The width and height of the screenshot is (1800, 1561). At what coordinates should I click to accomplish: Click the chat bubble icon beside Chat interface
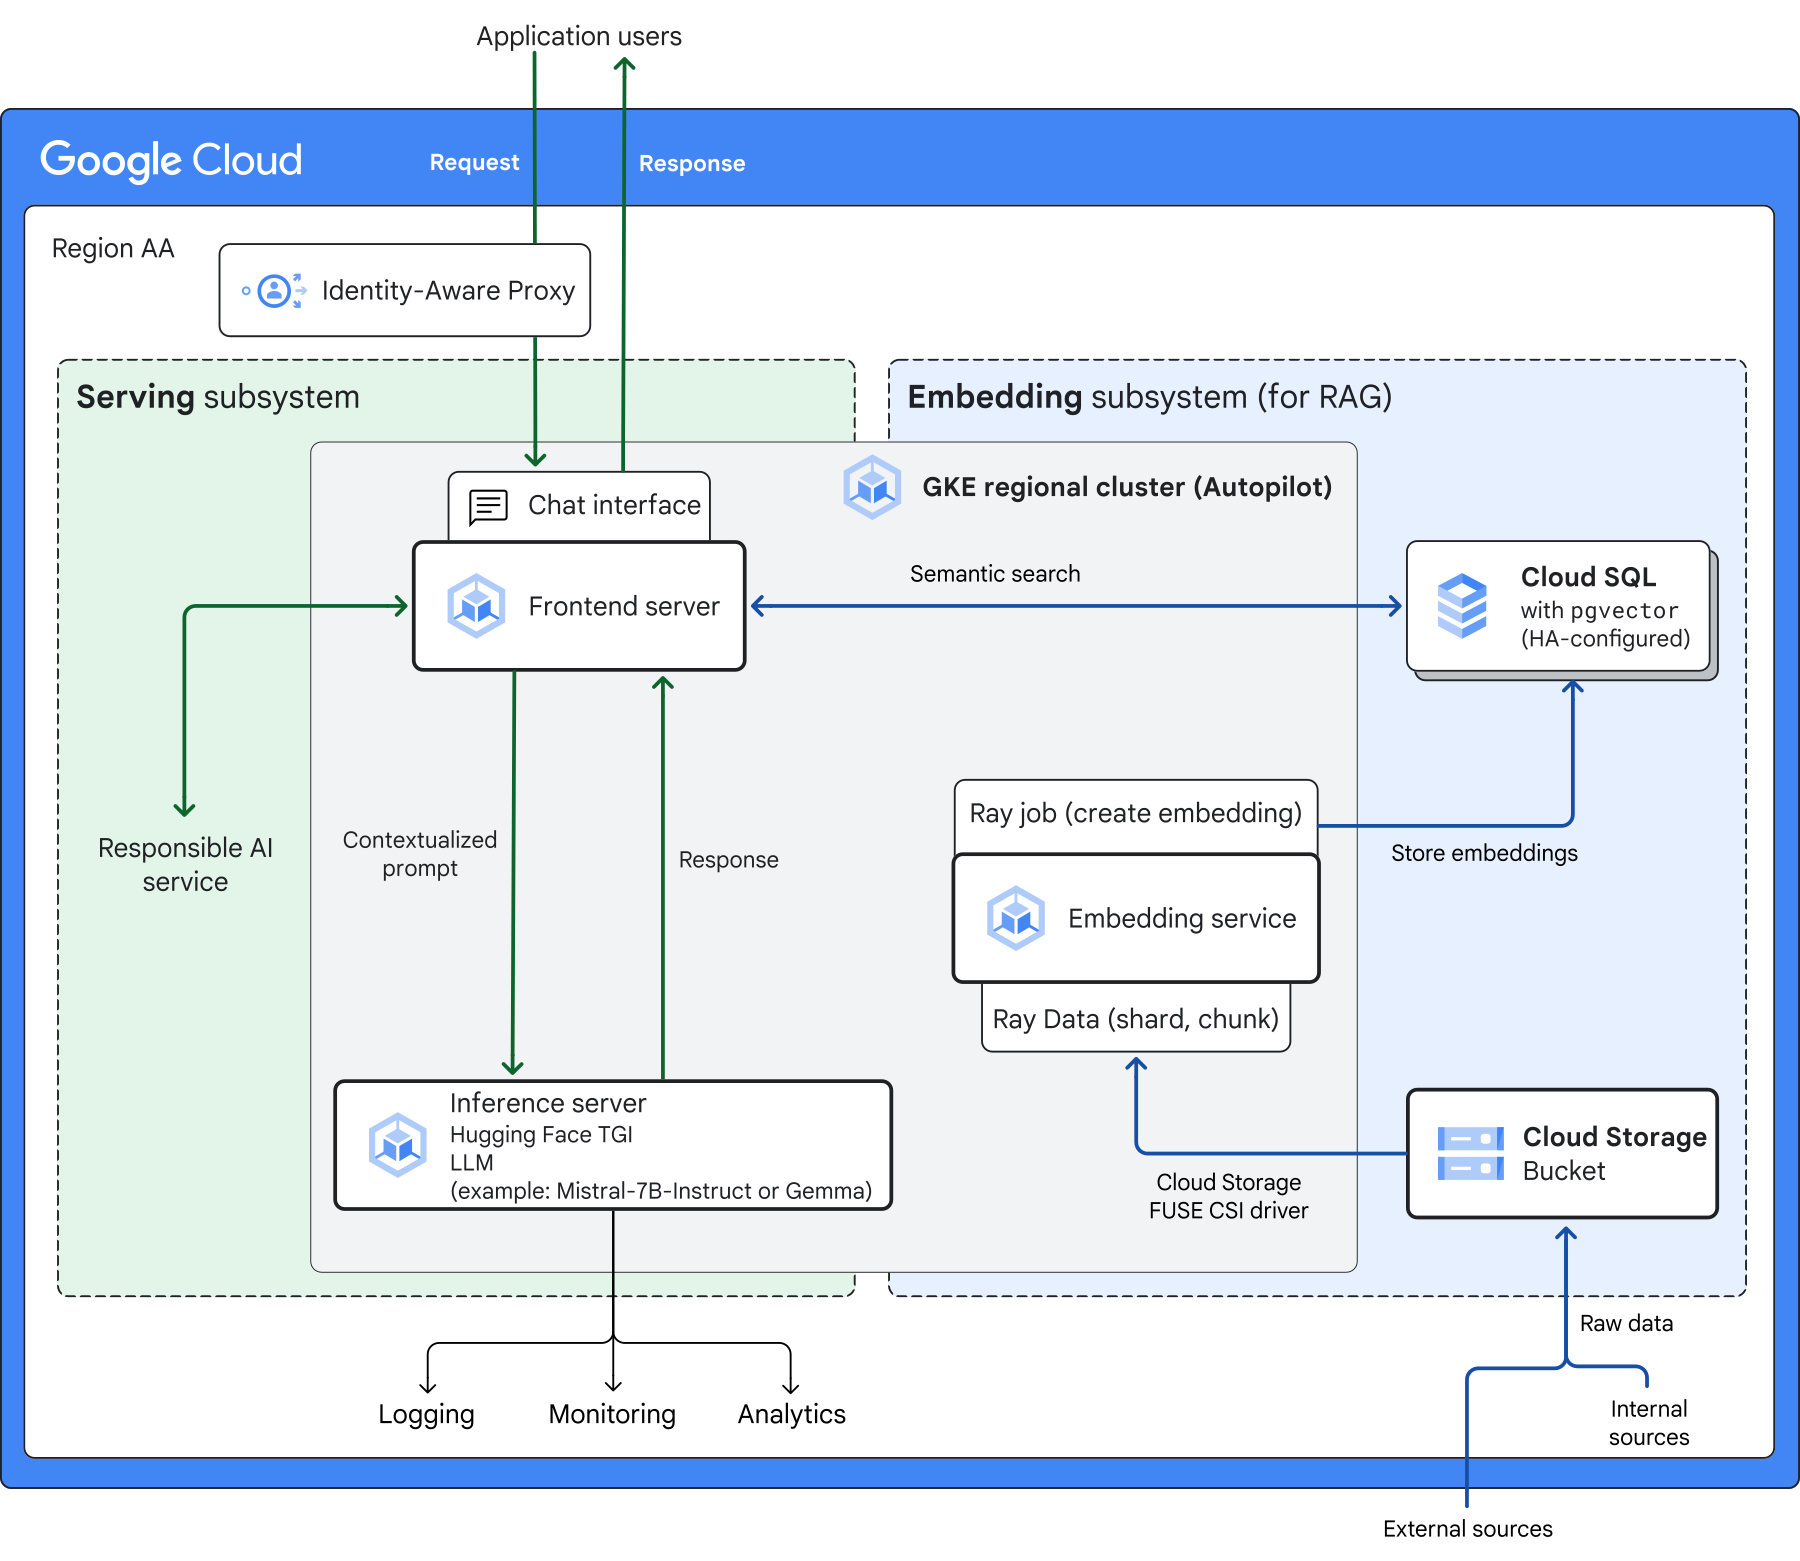coord(488,507)
